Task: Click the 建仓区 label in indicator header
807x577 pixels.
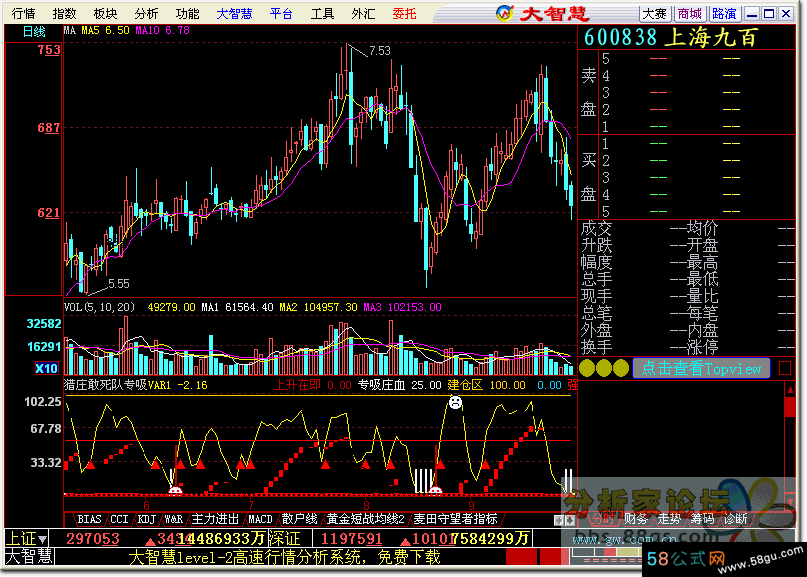Action: pos(465,385)
